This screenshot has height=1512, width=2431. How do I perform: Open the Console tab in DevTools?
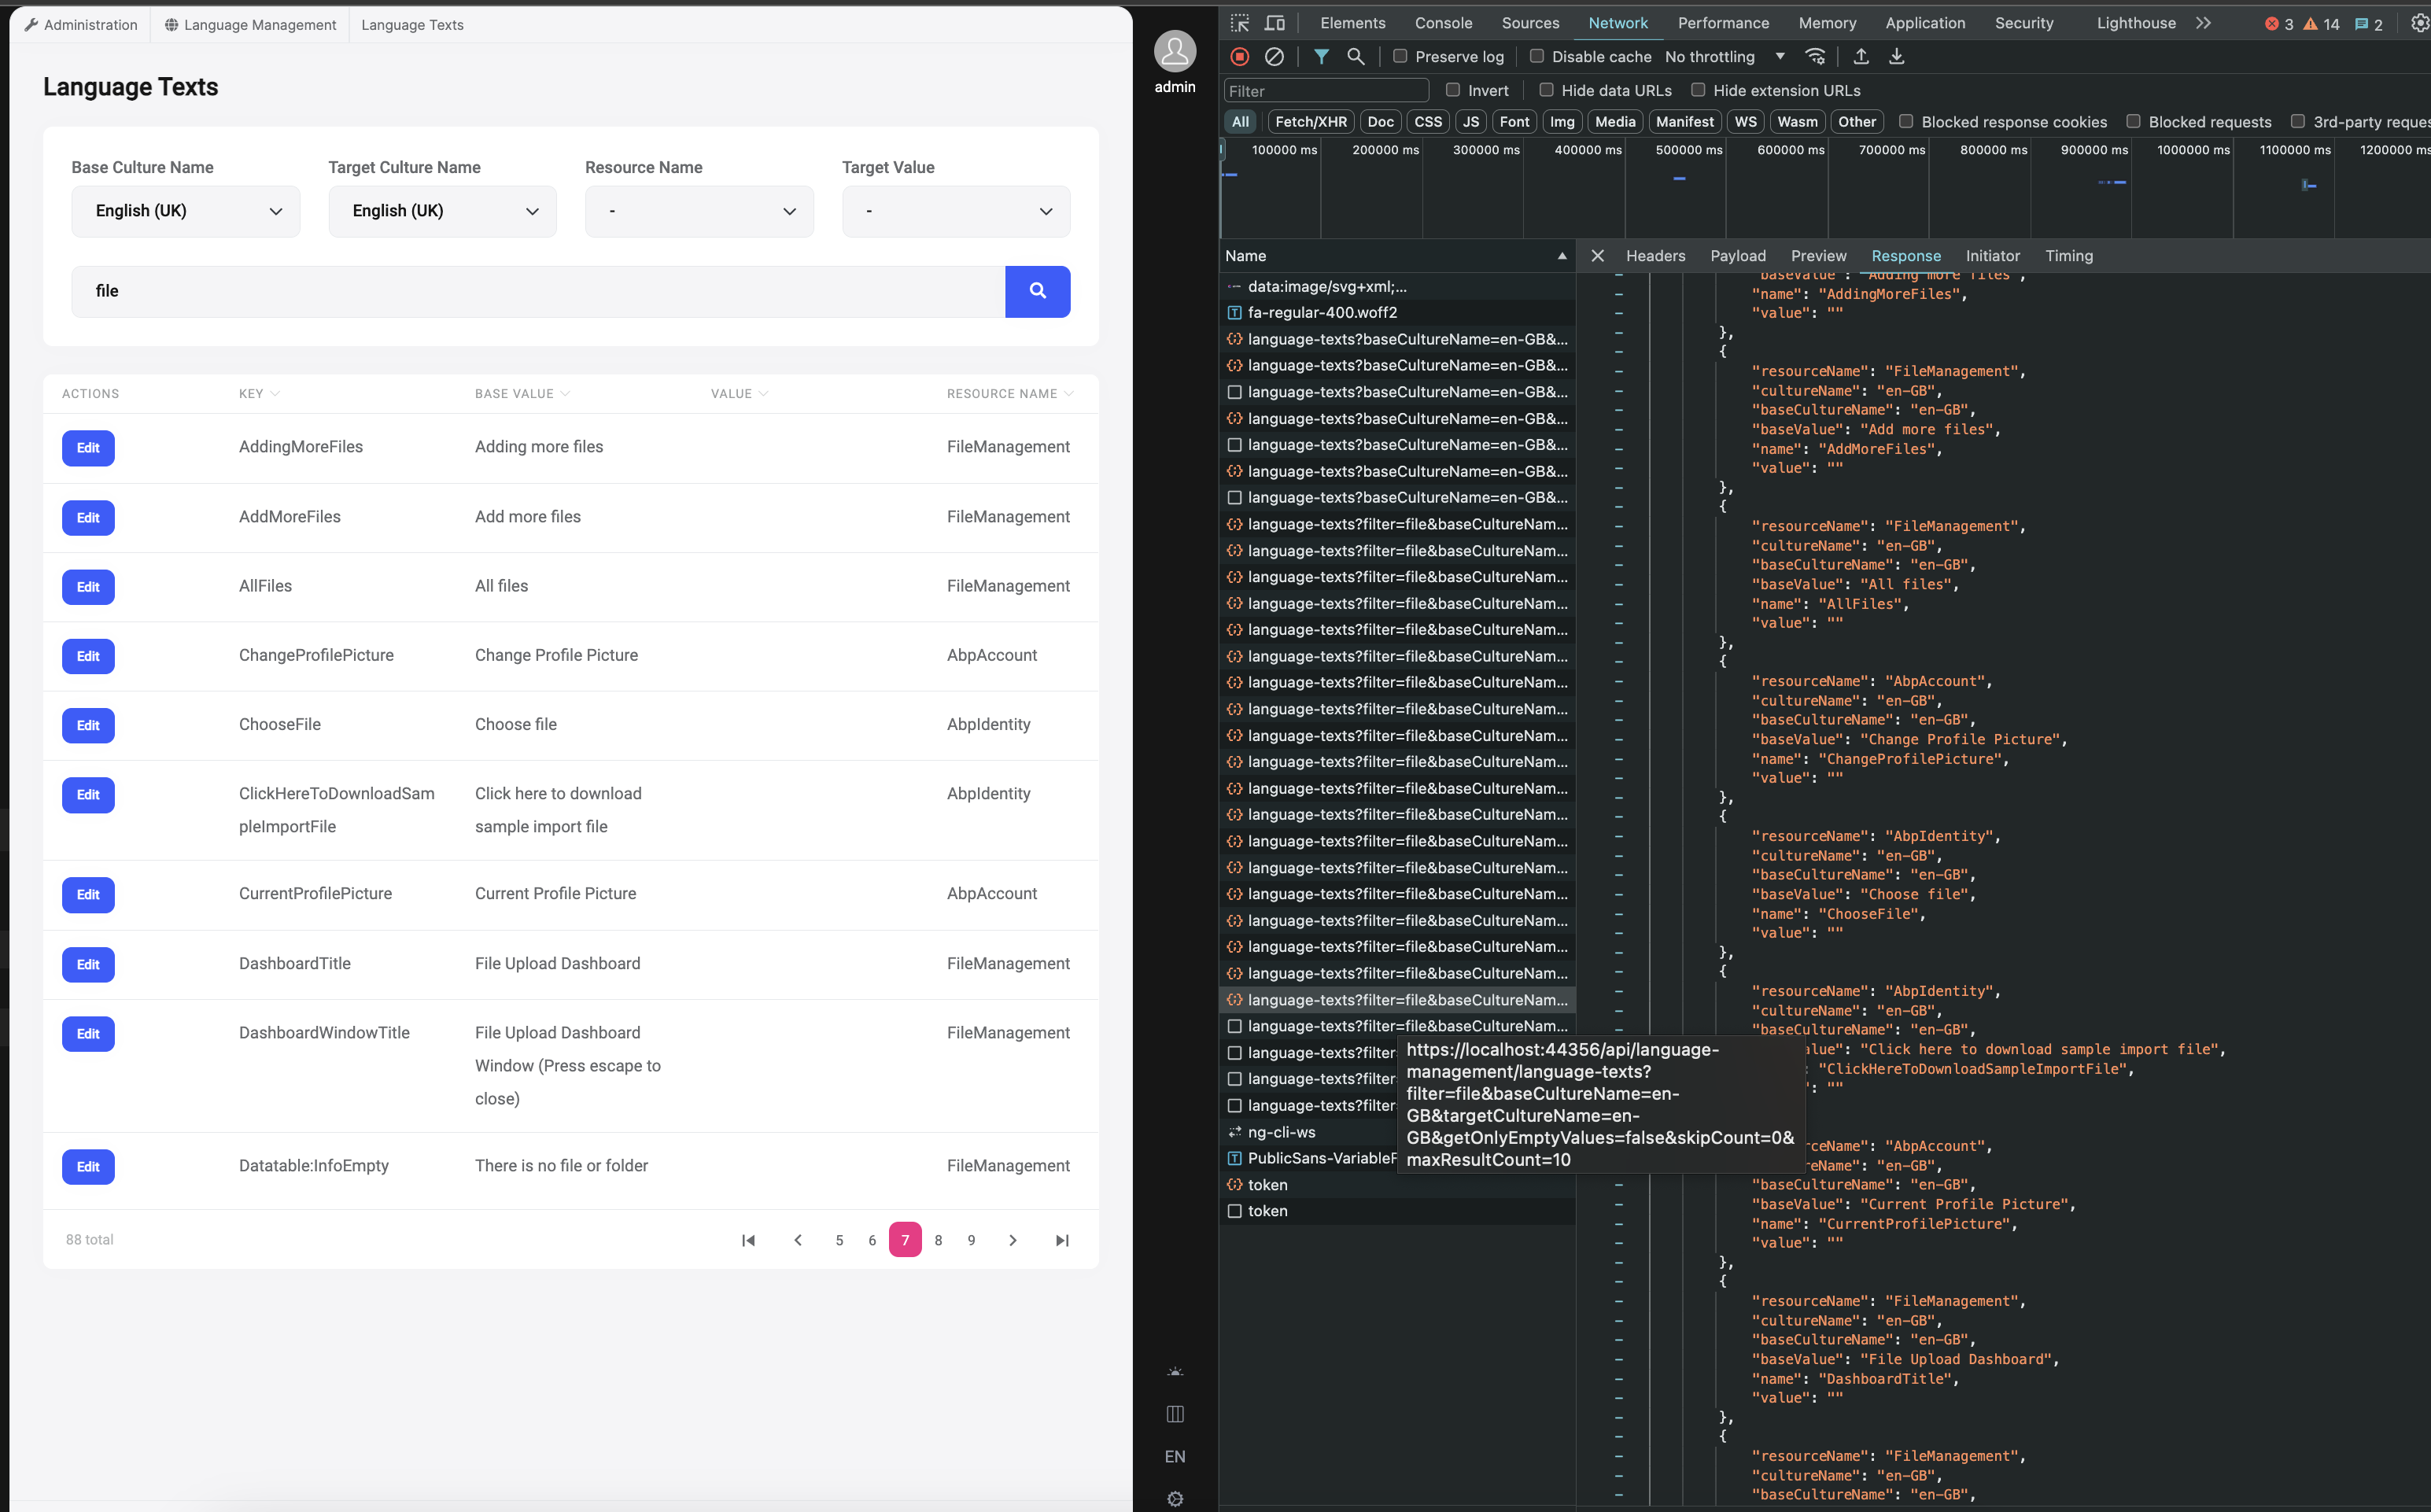coord(1443,23)
